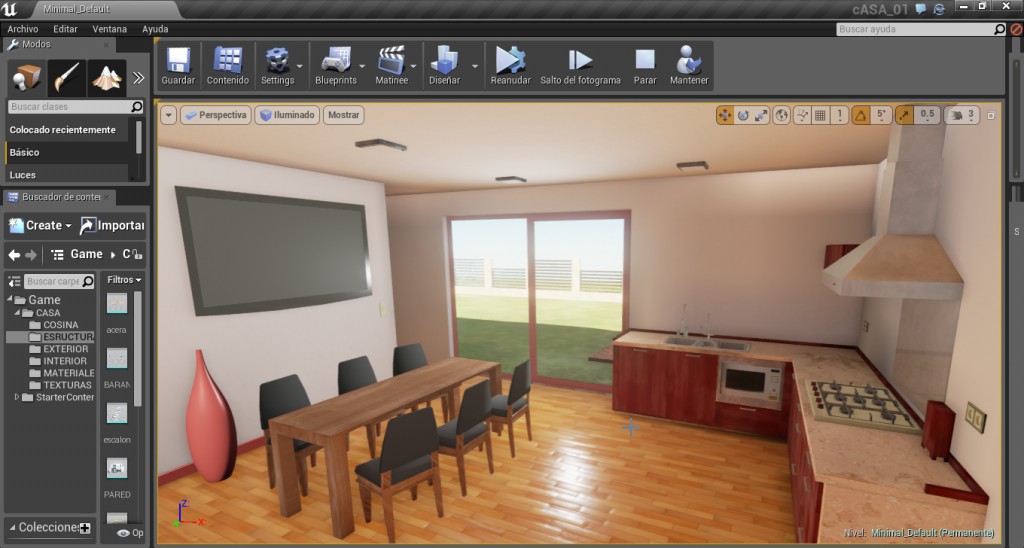Open the Mostrar show flags menu
The image size is (1024, 548).
(x=344, y=115)
